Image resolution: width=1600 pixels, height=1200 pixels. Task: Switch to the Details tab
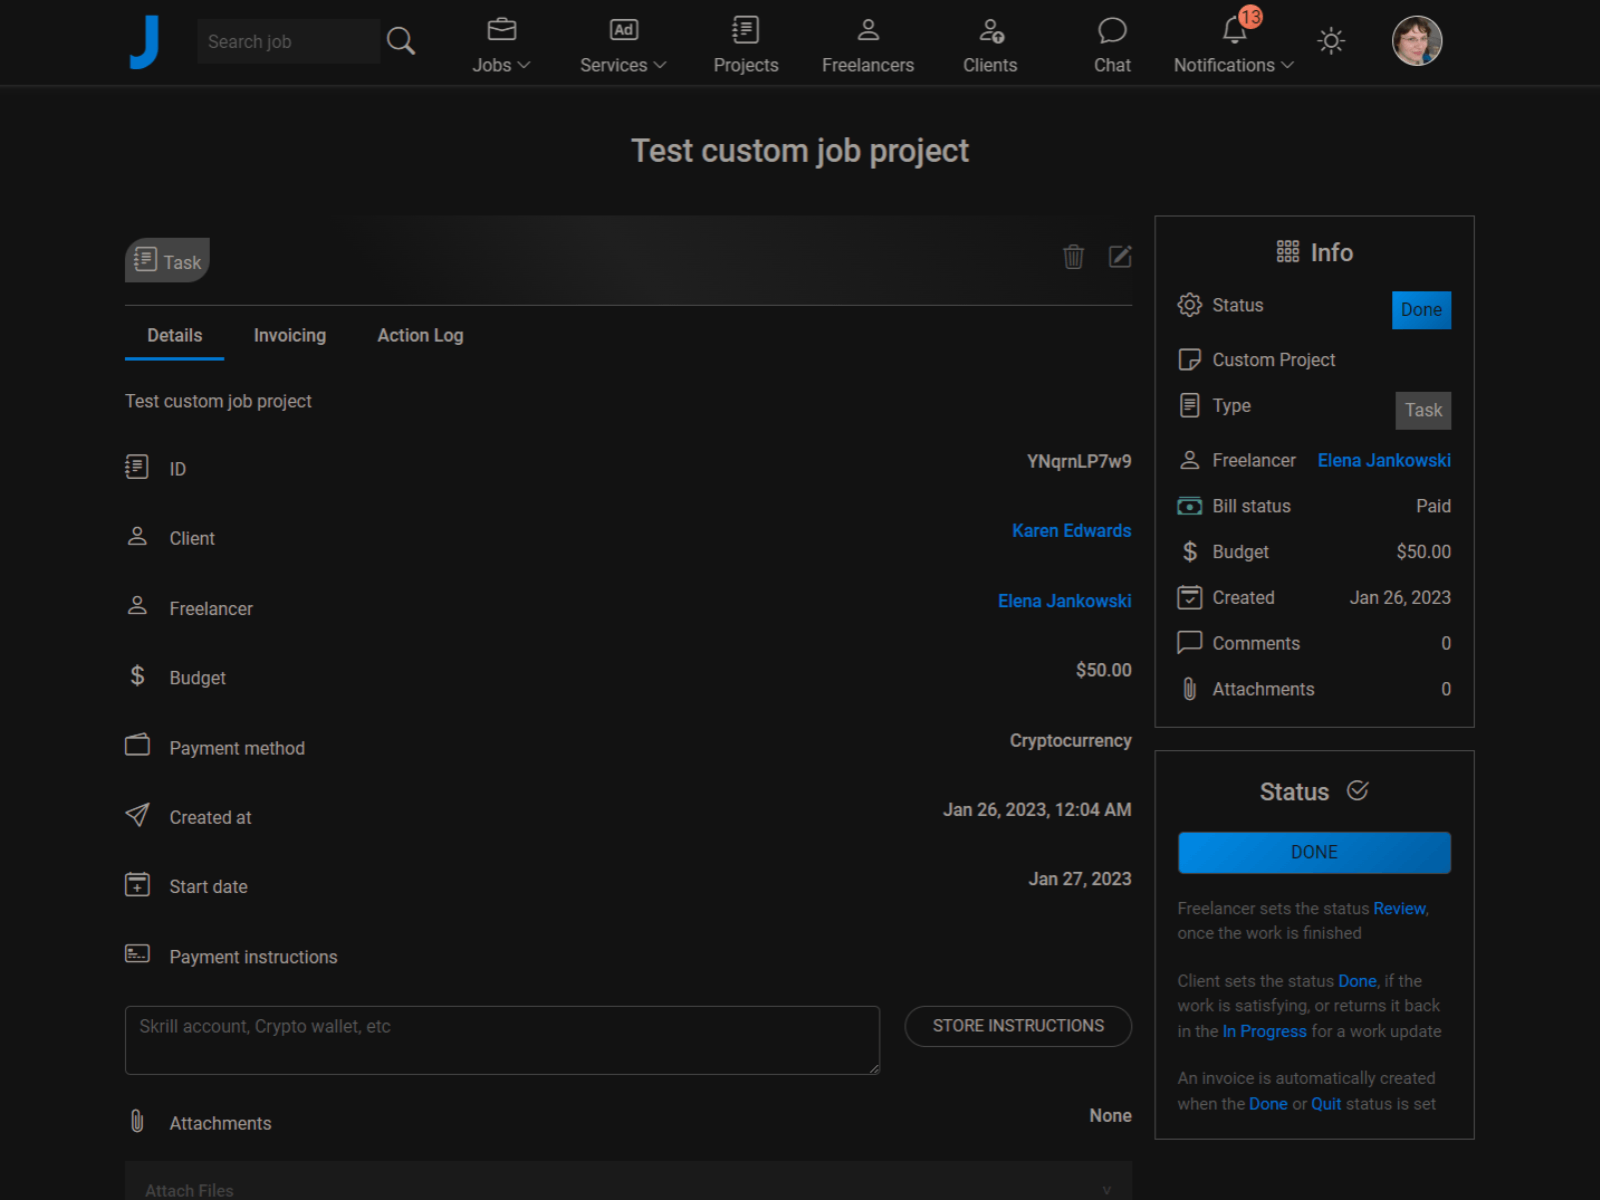pos(175,336)
